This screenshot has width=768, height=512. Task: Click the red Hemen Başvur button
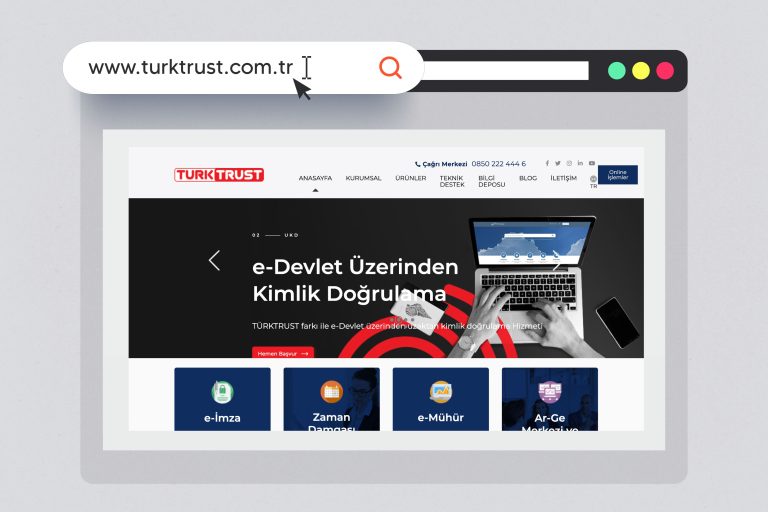(x=283, y=353)
